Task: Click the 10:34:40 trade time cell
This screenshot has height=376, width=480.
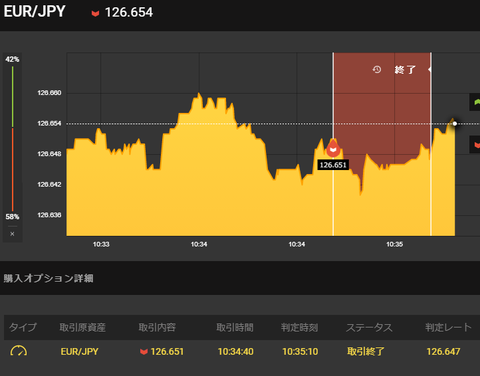Action: point(236,352)
